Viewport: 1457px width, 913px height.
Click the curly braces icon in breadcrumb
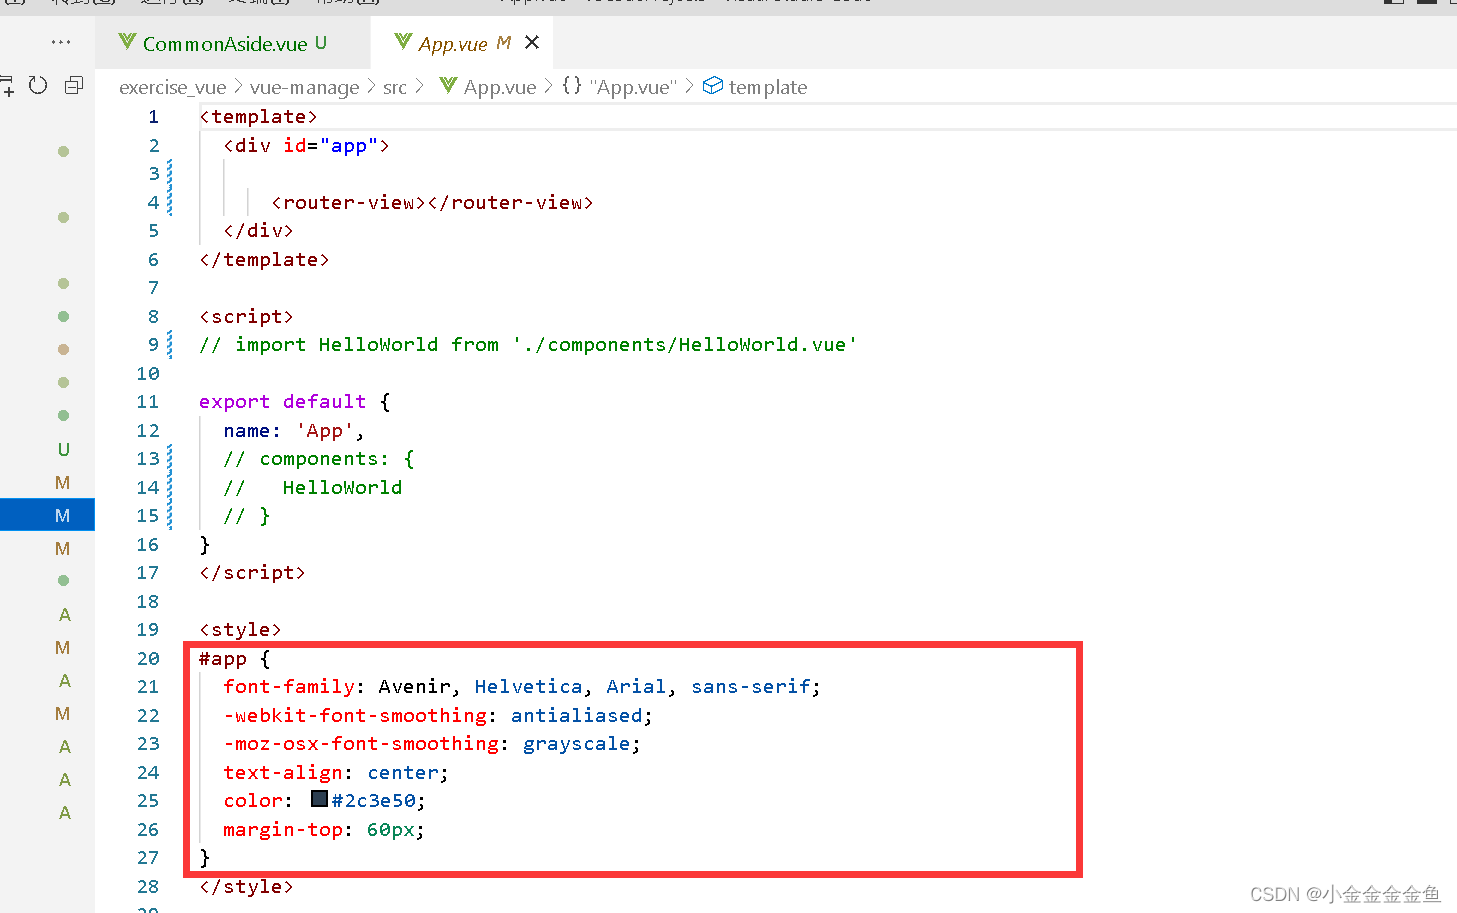(572, 86)
